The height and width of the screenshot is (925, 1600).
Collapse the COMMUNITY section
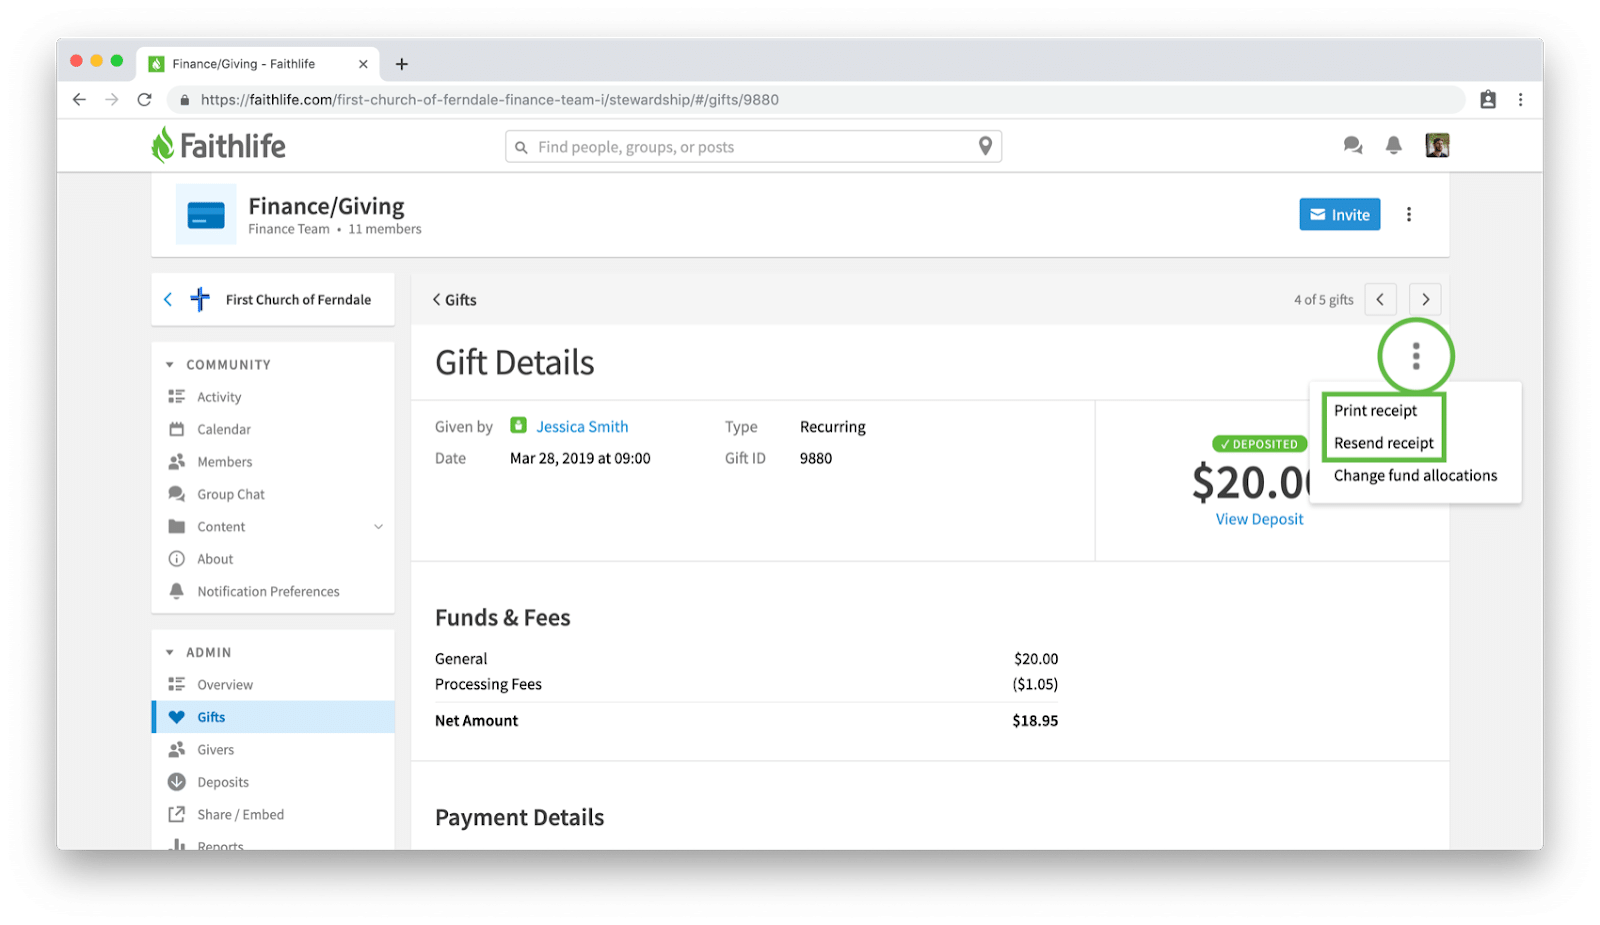coord(170,365)
